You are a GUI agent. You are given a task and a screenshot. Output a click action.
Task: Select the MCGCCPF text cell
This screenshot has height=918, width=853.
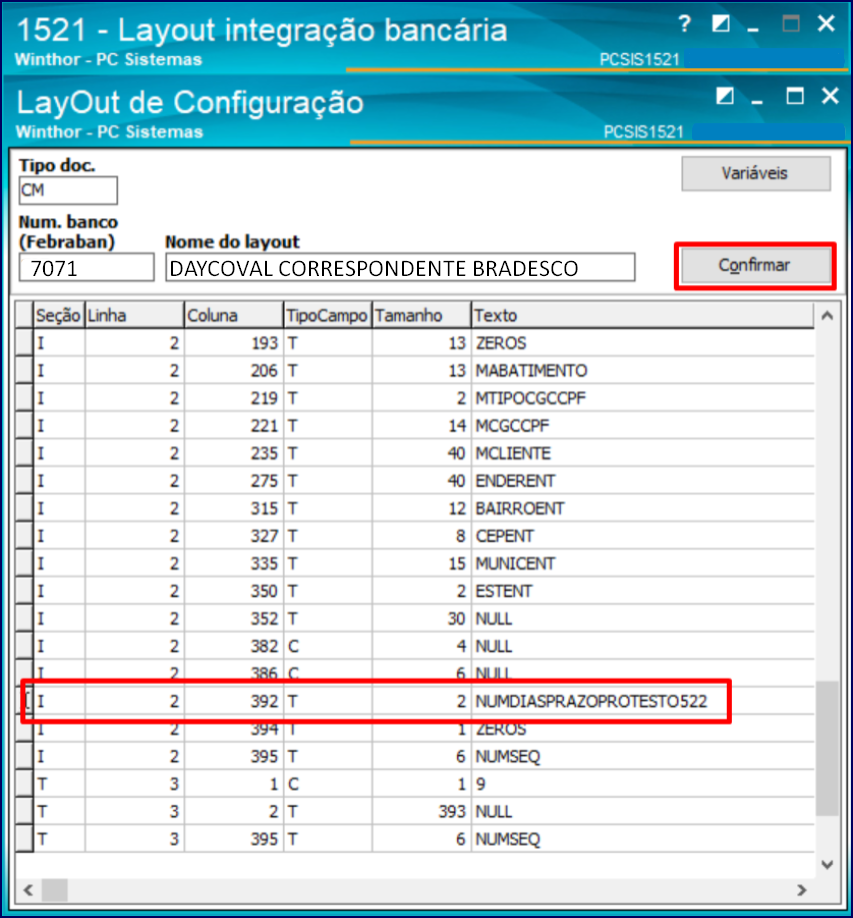(x=643, y=426)
